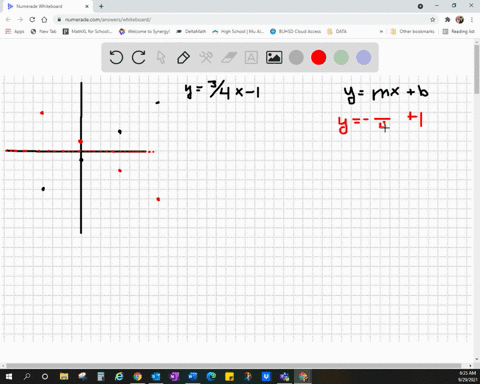Open the crossed tools settings icon
480x384 pixels.
(x=206, y=57)
